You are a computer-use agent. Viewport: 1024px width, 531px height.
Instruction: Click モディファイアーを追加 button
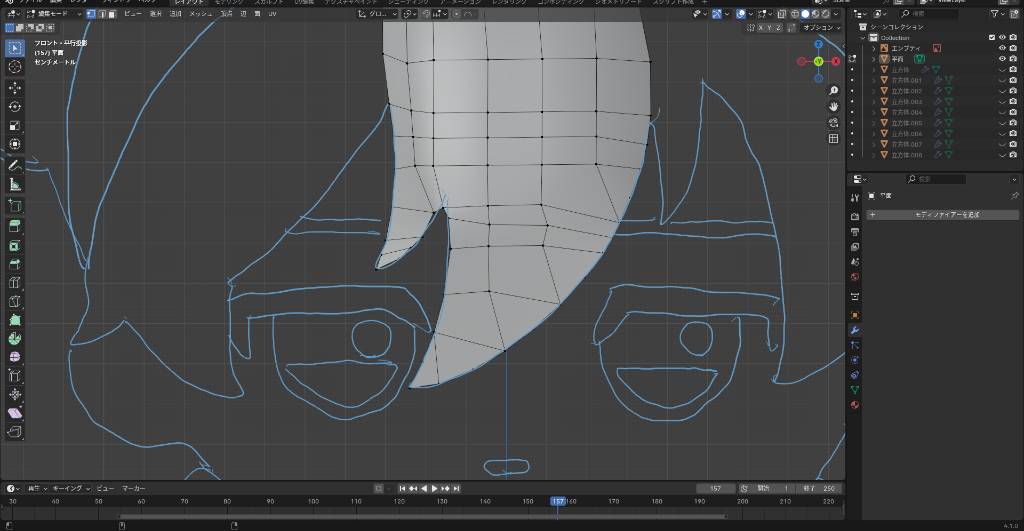pyautogui.click(x=946, y=215)
